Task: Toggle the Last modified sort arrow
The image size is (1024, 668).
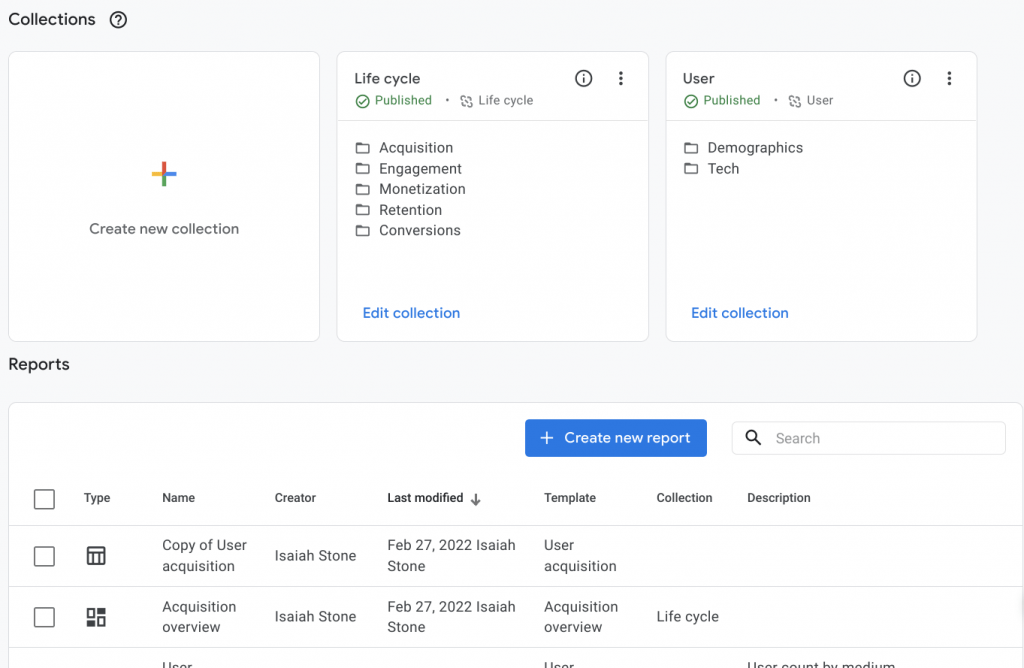Action: click(477, 499)
